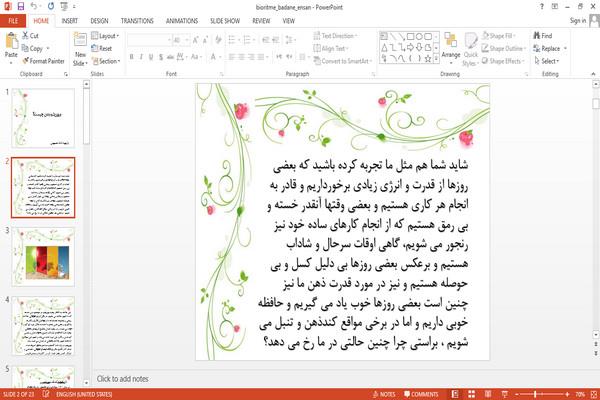Screen dimensions: 600x400
Task: Click spell check icon in status bar
Action: click(46, 394)
